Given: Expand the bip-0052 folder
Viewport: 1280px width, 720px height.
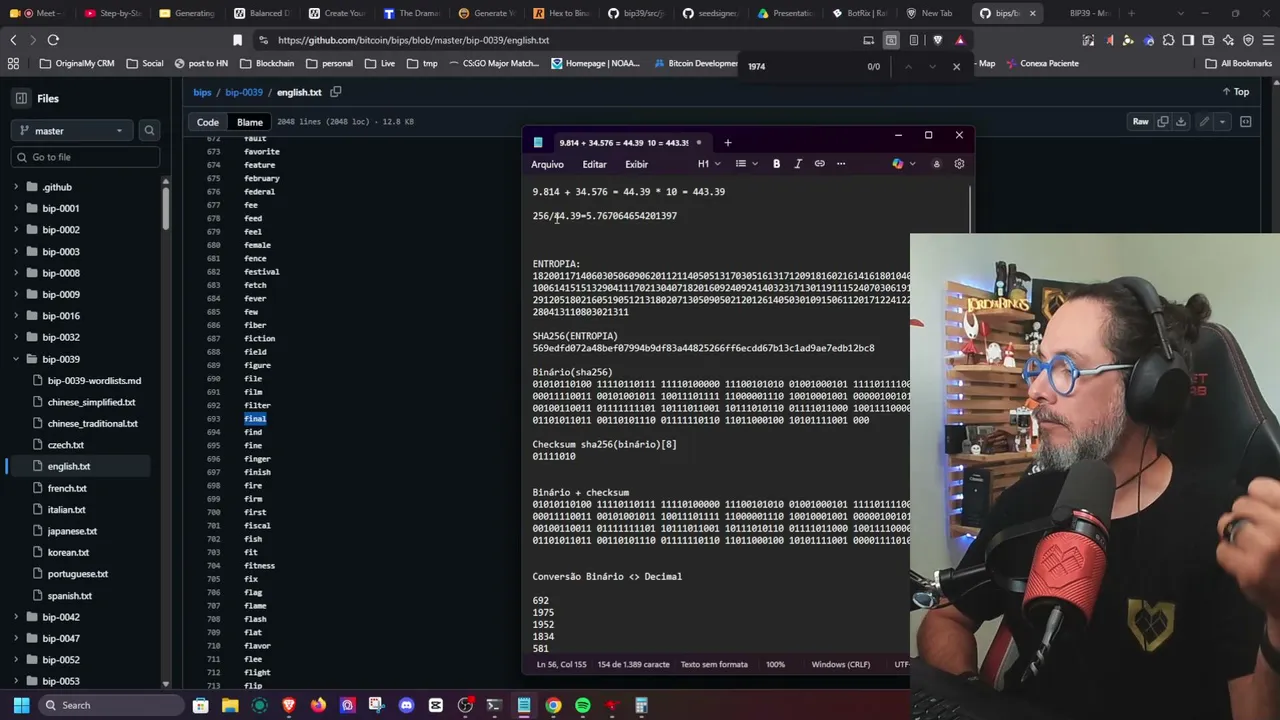Looking at the screenshot, I should (x=16, y=660).
